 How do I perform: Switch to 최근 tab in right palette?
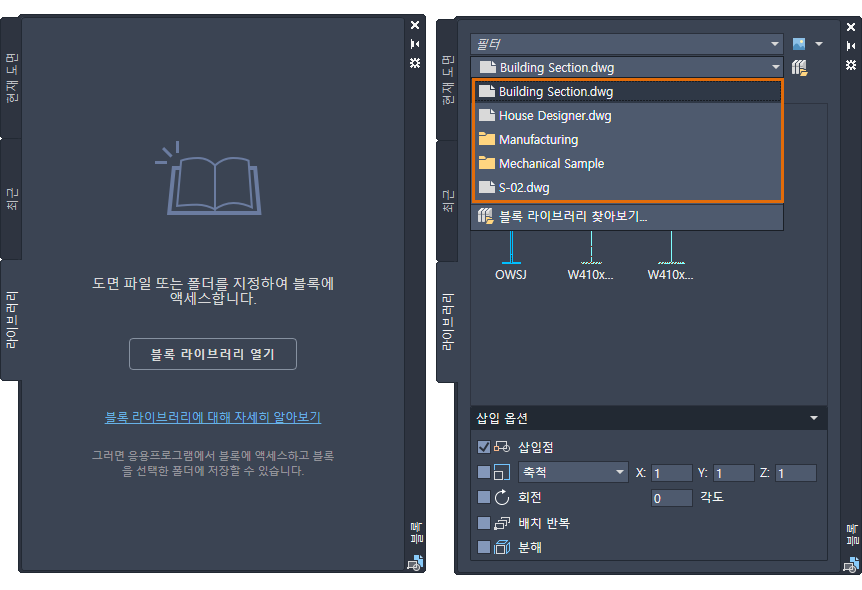448,201
